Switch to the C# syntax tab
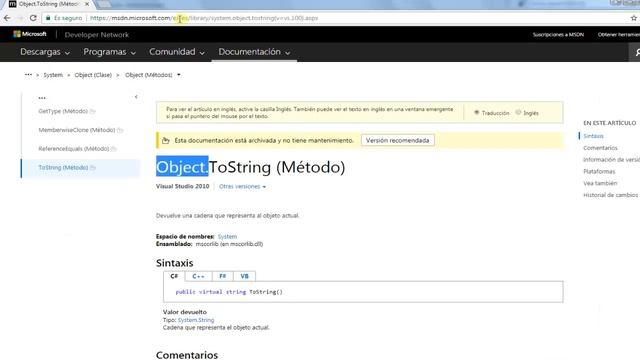Image resolution: width=640 pixels, height=360 pixels. click(174, 276)
